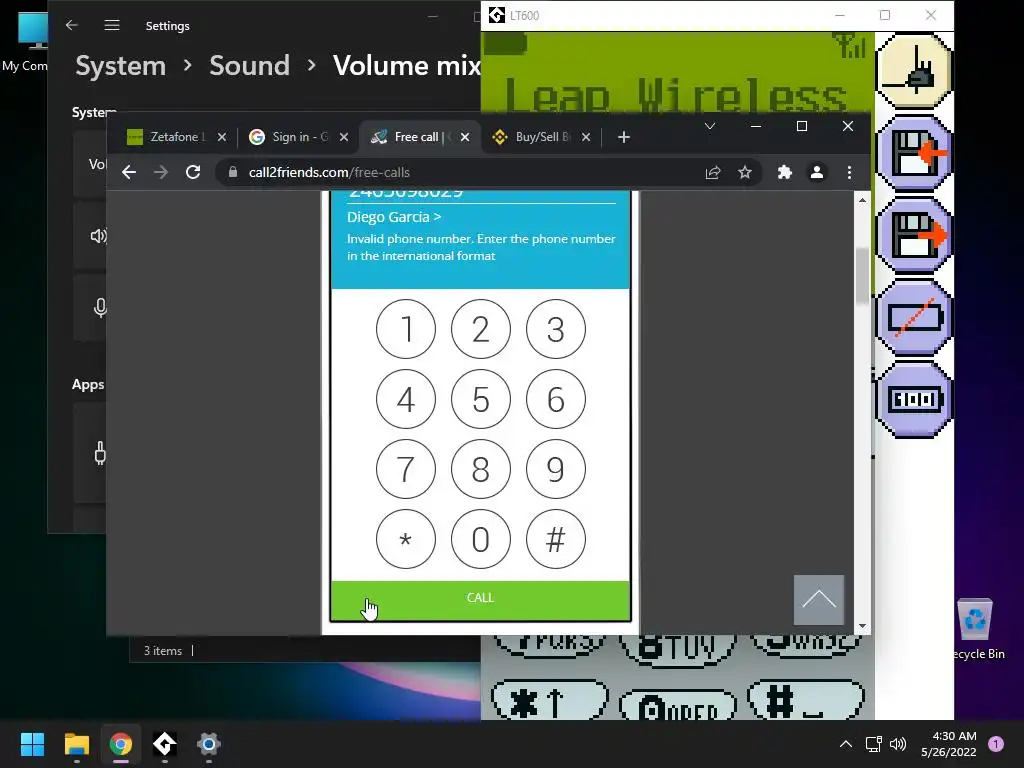This screenshot has width=1024, height=768.
Task: Click the green CALL button
Action: (x=481, y=599)
